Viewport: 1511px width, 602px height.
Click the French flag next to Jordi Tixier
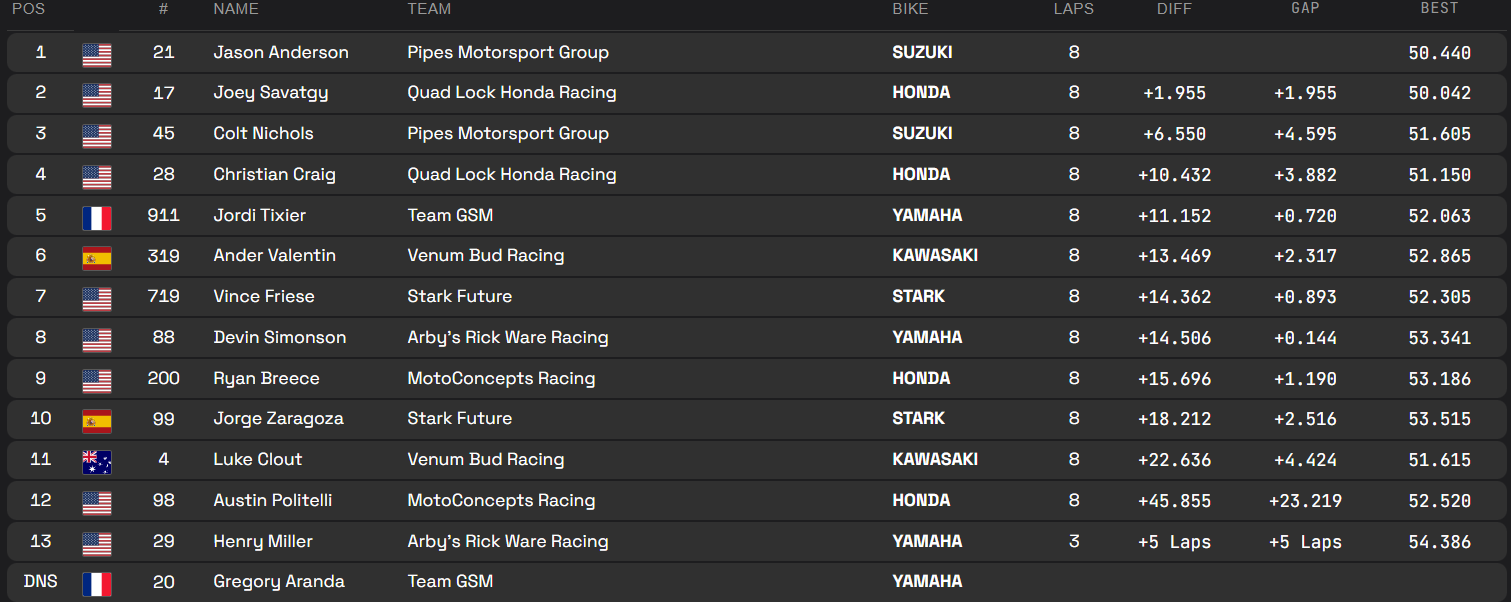(97, 217)
